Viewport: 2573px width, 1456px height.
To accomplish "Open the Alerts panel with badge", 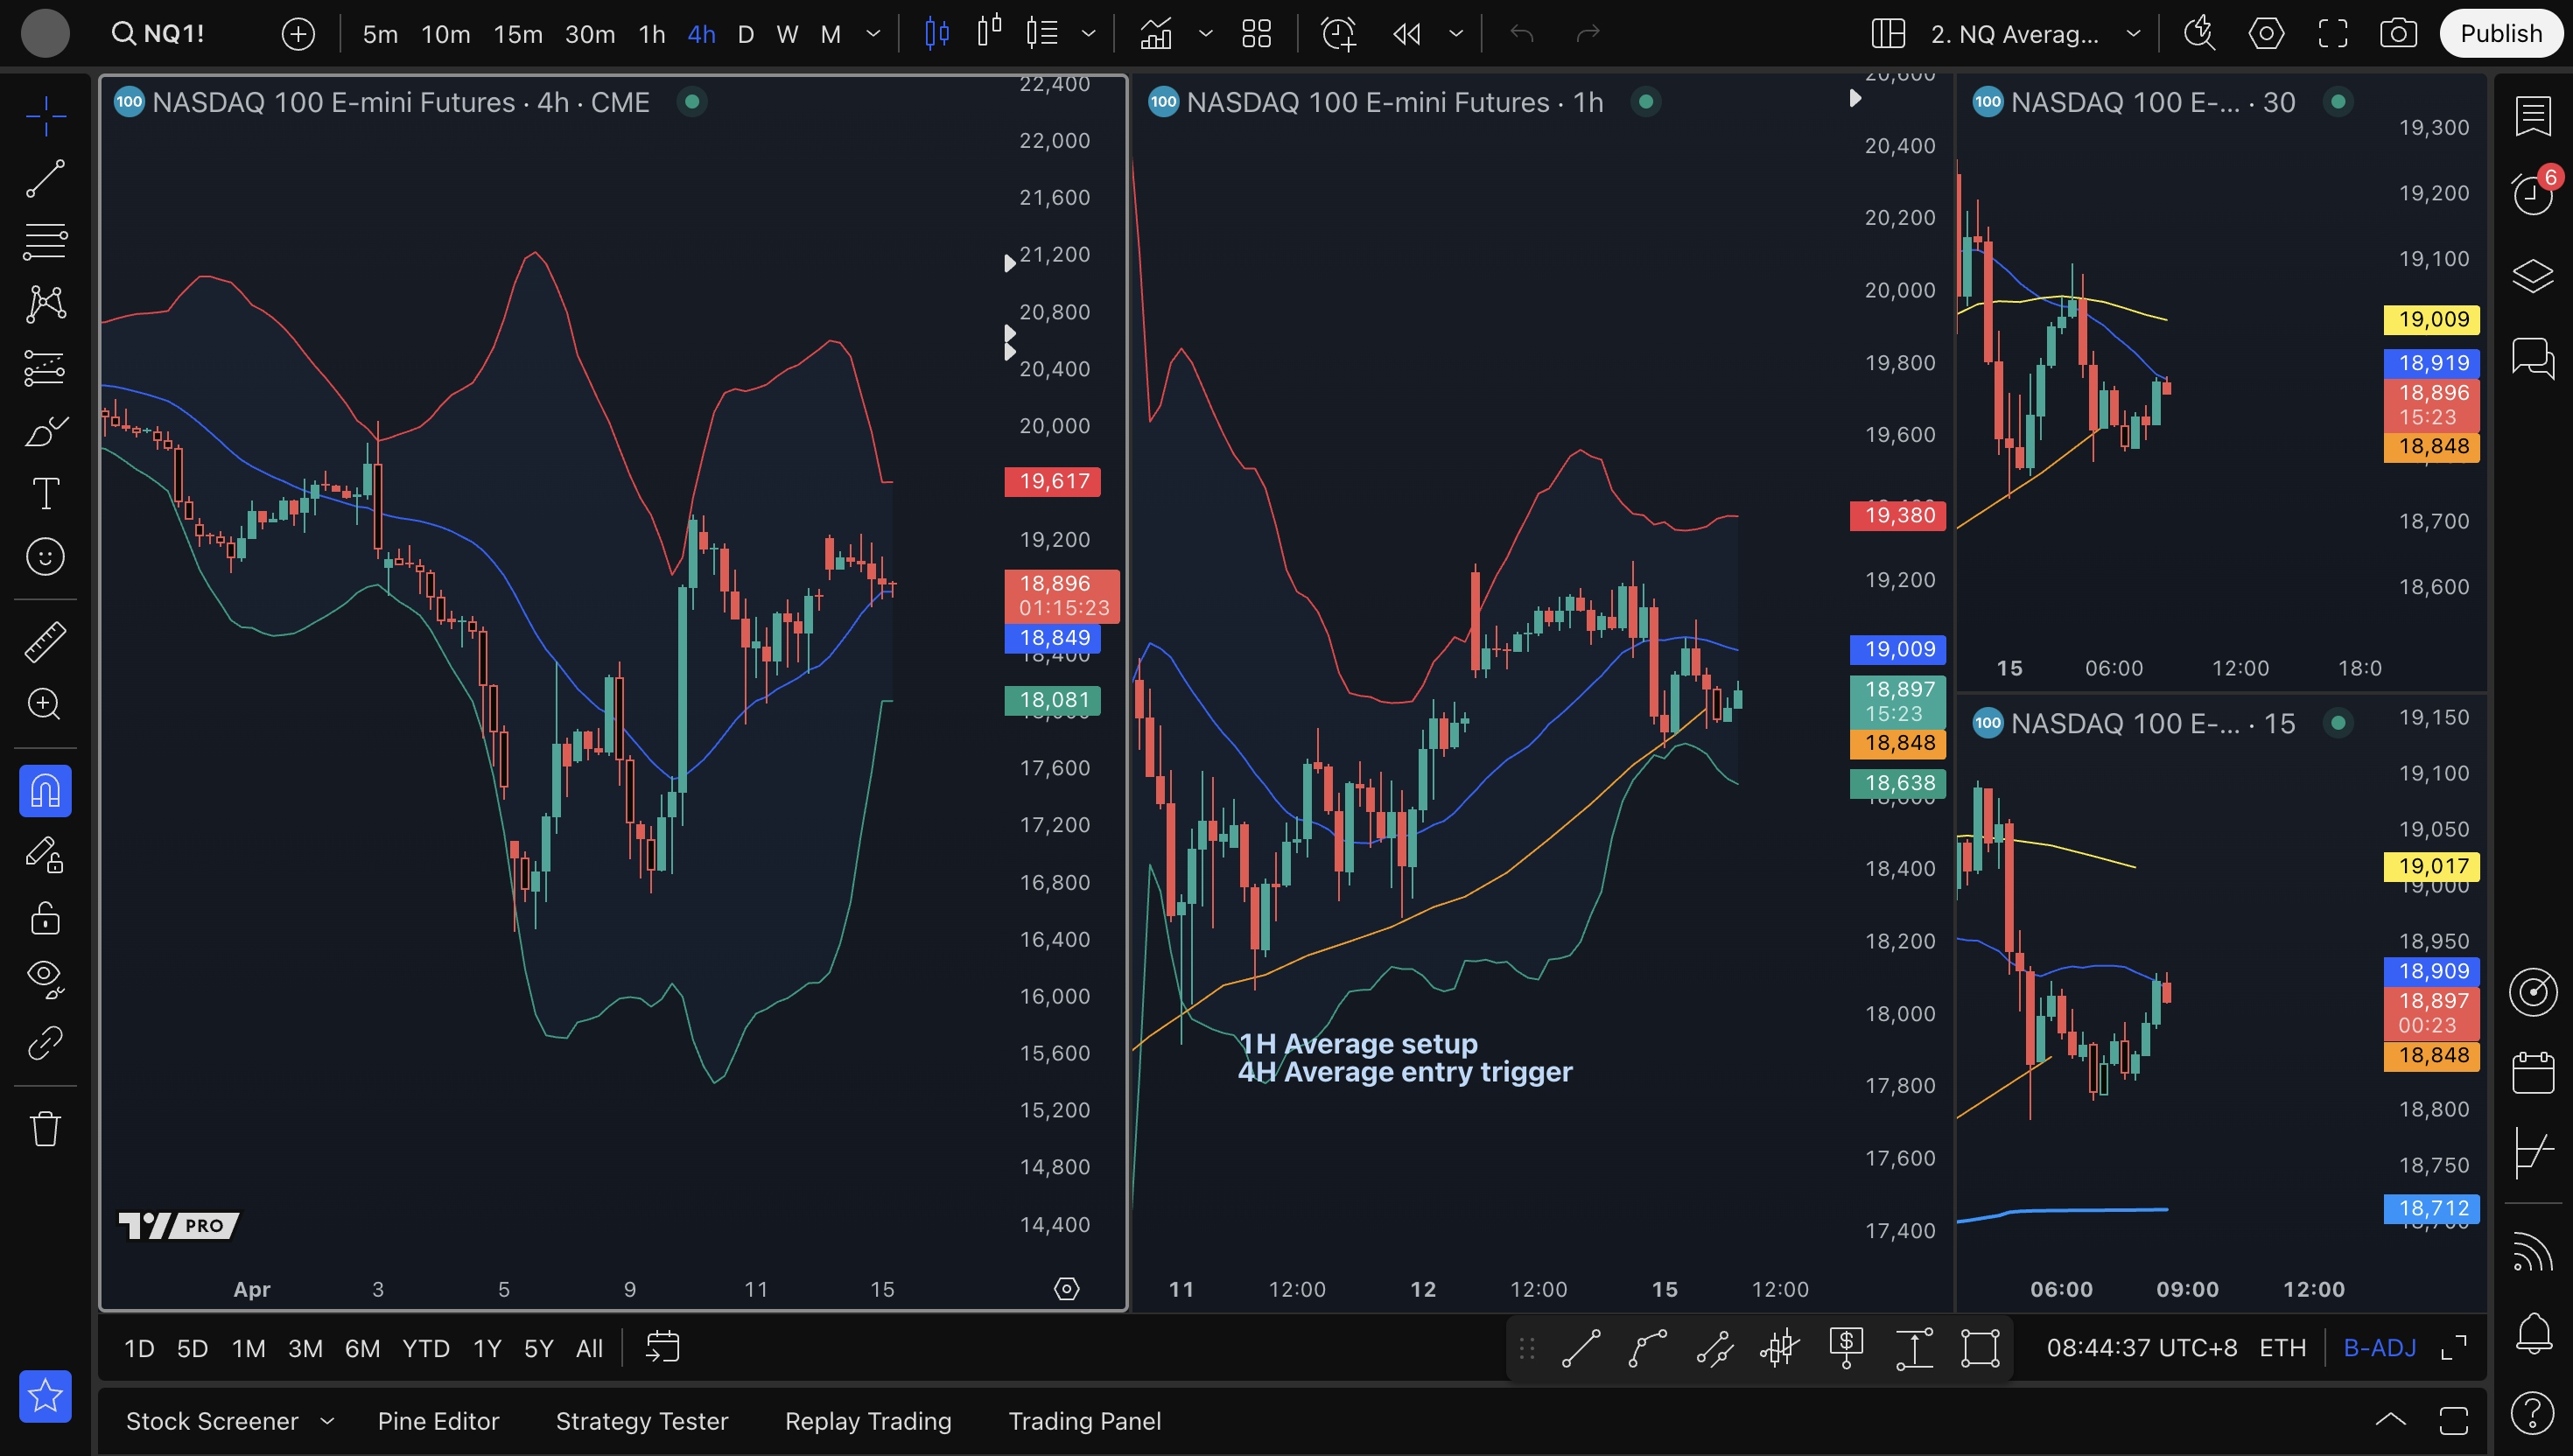I will point(2532,192).
